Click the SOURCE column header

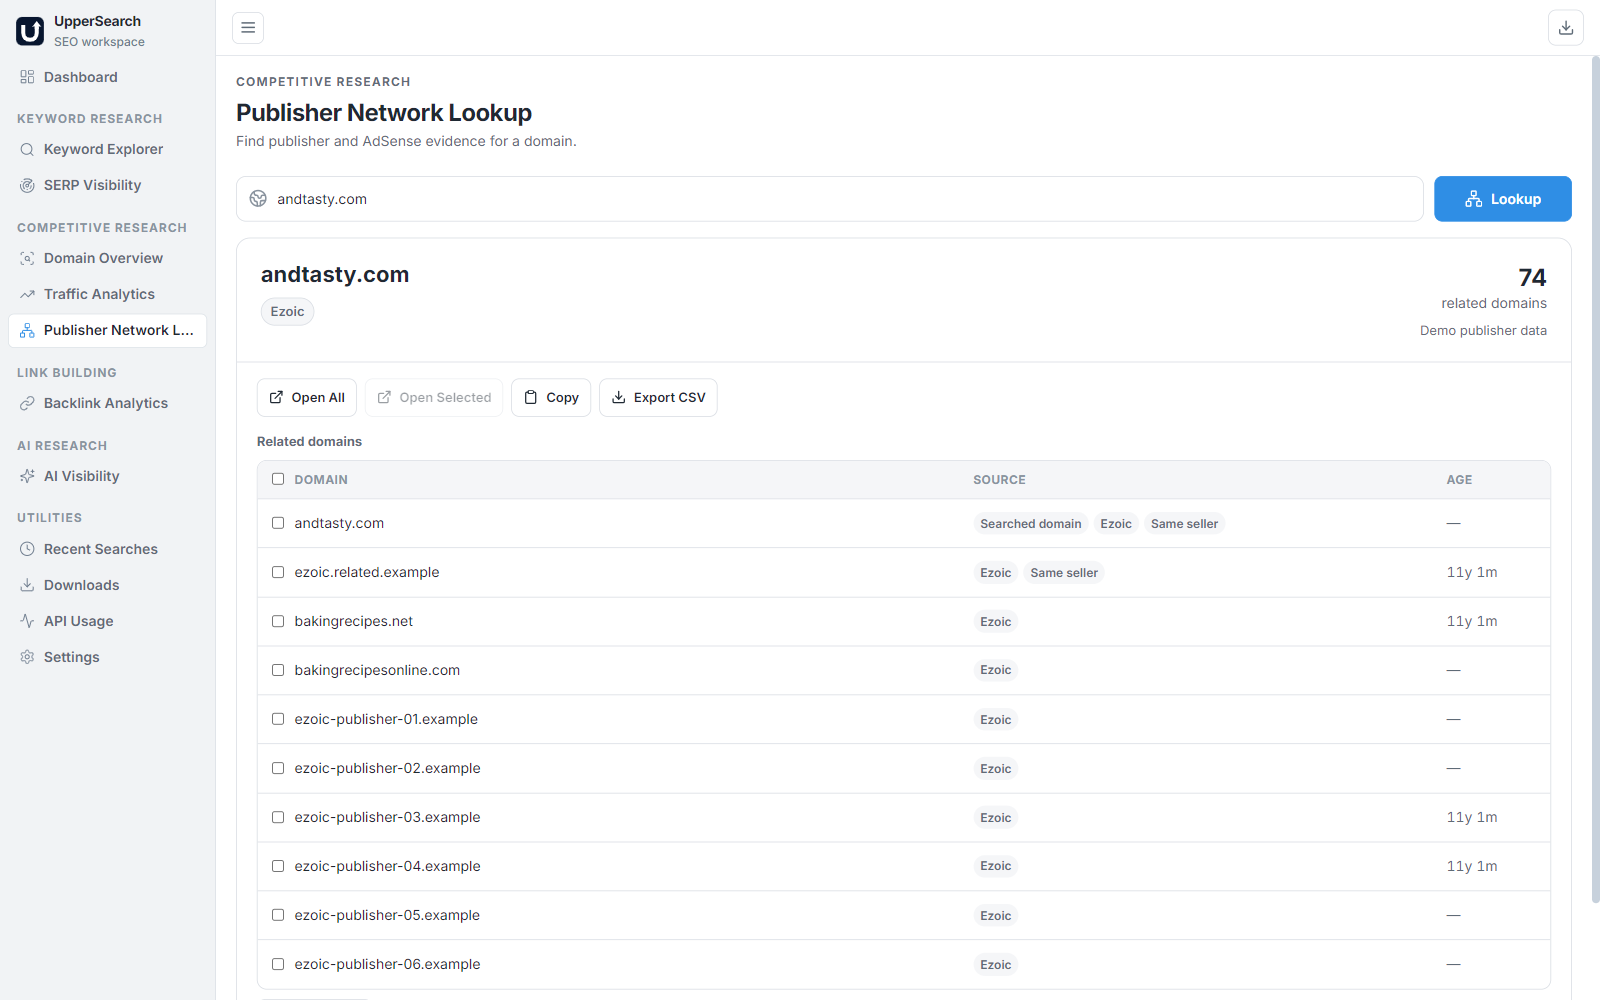[x=999, y=480]
